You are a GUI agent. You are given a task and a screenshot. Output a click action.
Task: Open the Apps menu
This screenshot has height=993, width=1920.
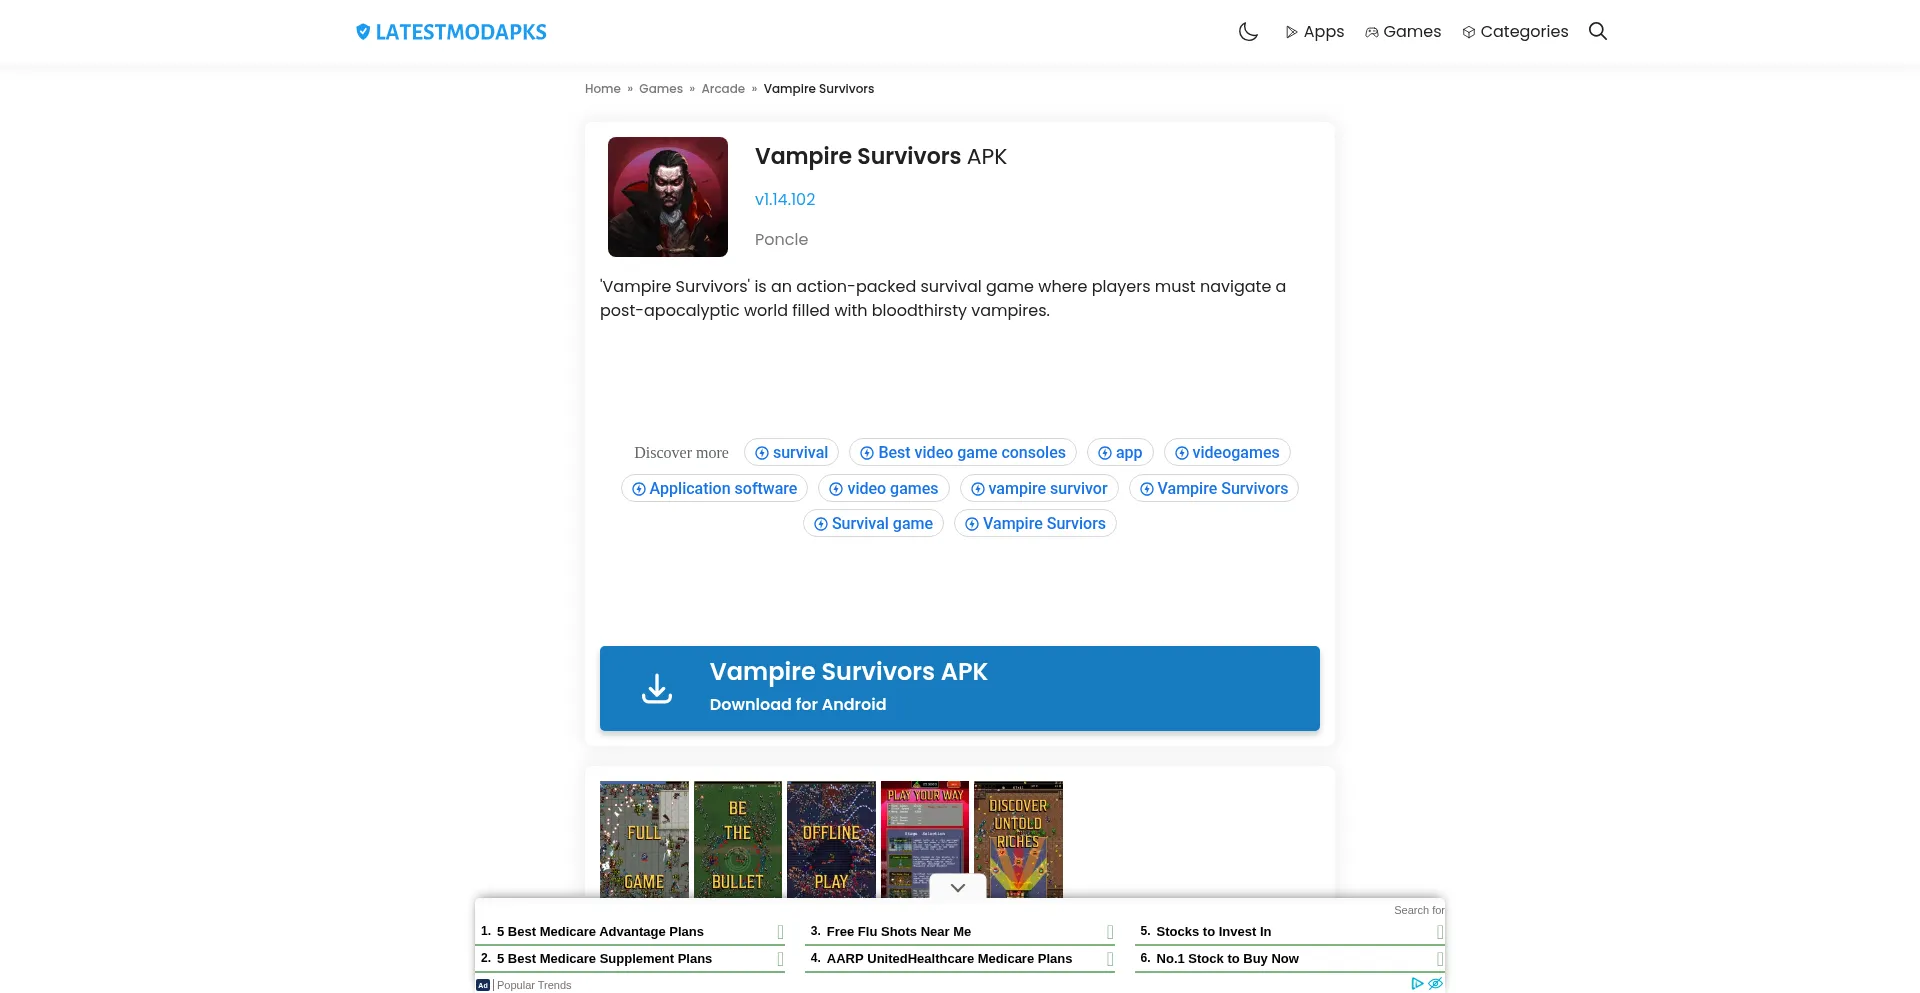point(1314,32)
